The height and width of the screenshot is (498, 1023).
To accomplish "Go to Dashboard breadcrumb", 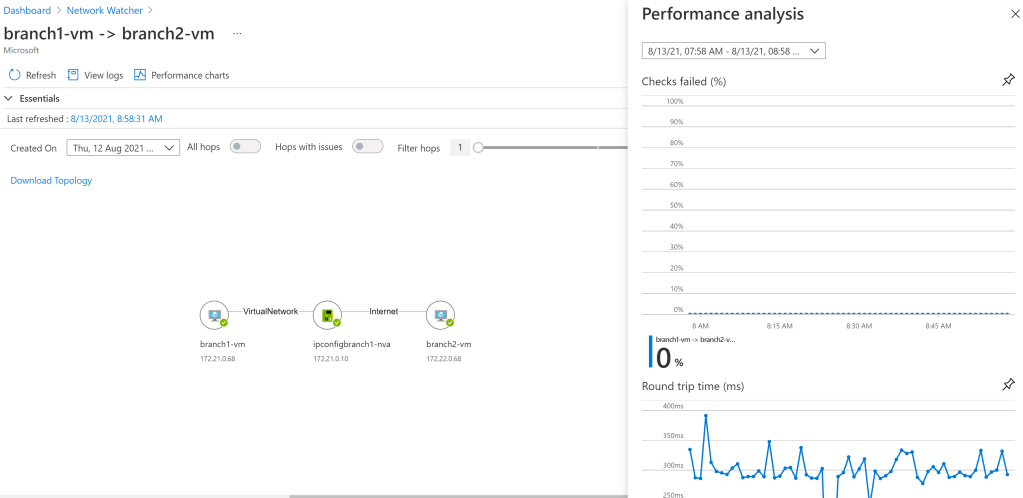I will click(27, 10).
